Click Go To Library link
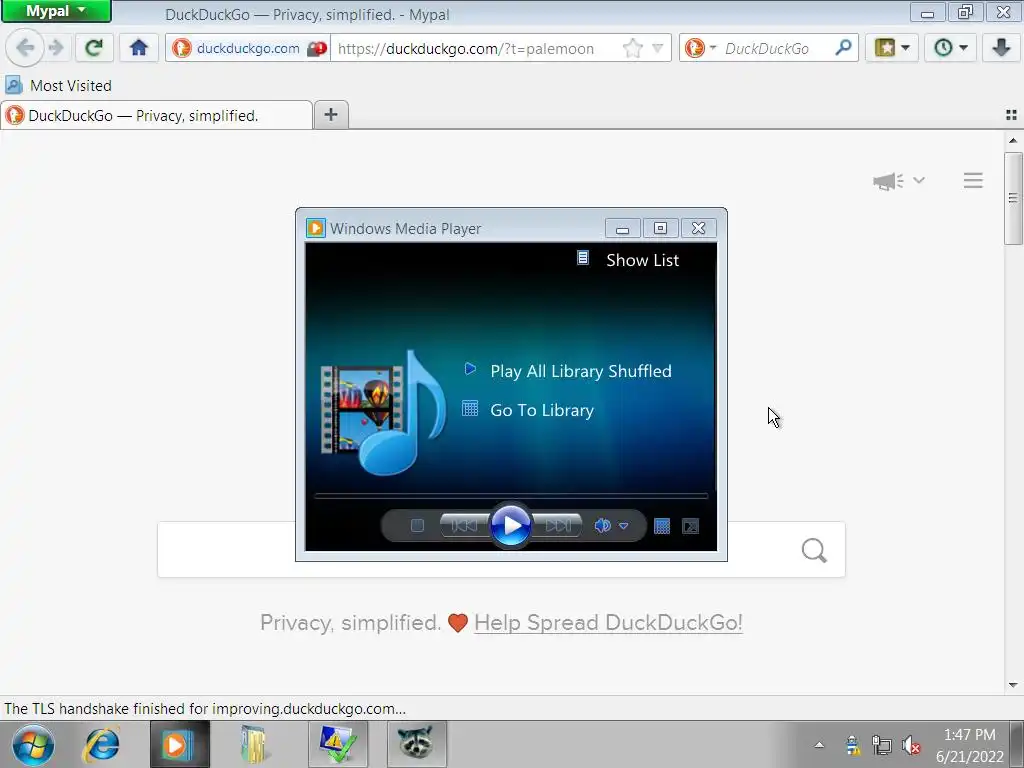 point(528,410)
